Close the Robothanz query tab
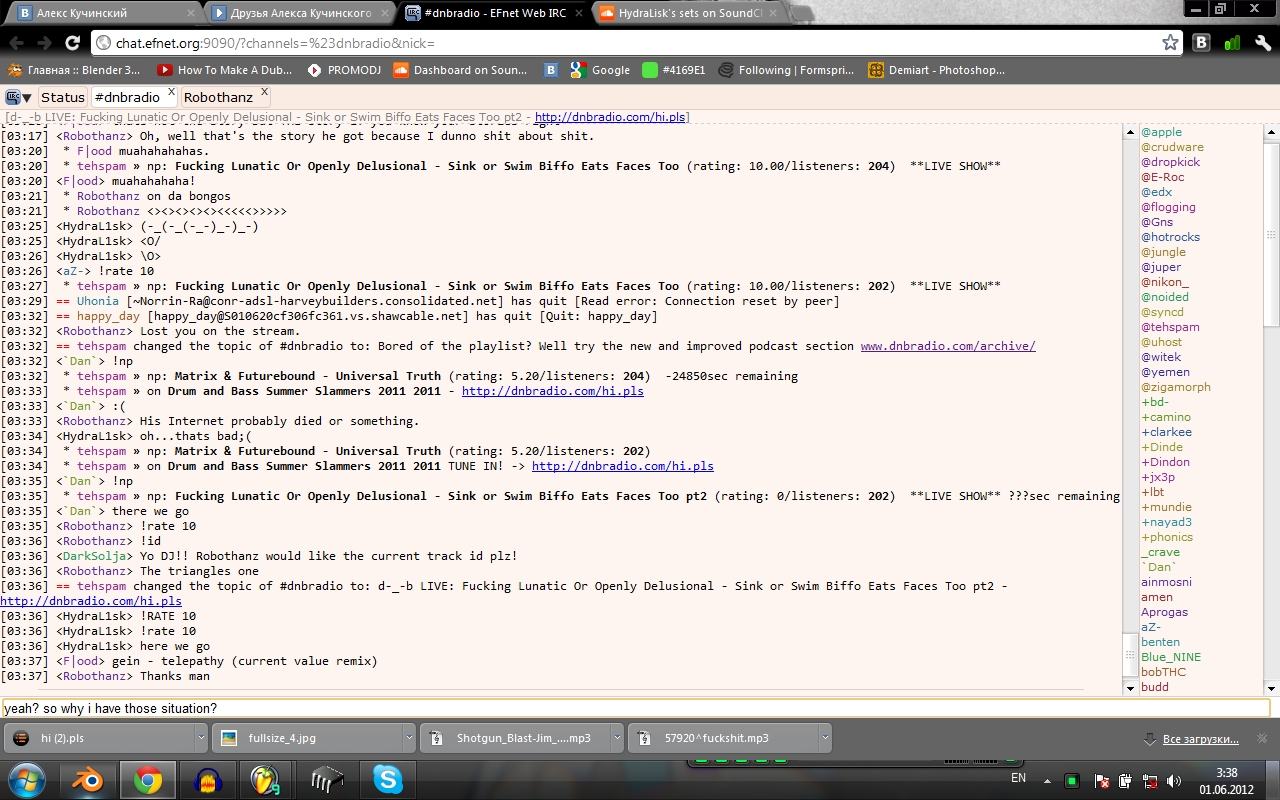 point(264,92)
